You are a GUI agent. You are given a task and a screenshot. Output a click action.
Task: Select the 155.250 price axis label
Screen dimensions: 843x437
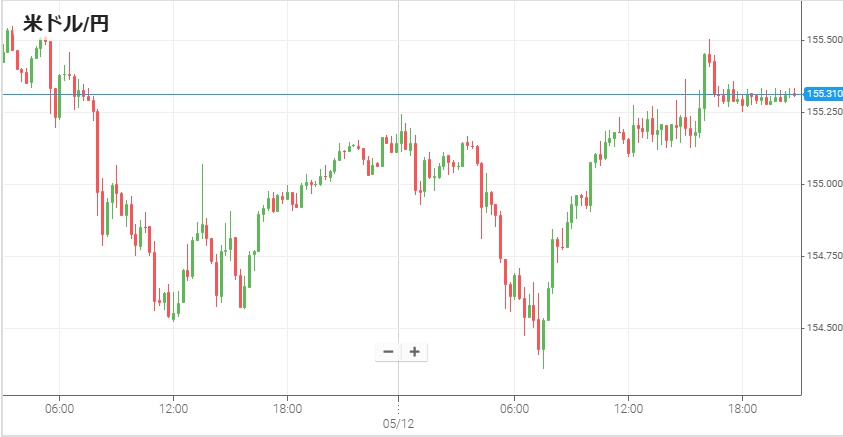coord(822,112)
